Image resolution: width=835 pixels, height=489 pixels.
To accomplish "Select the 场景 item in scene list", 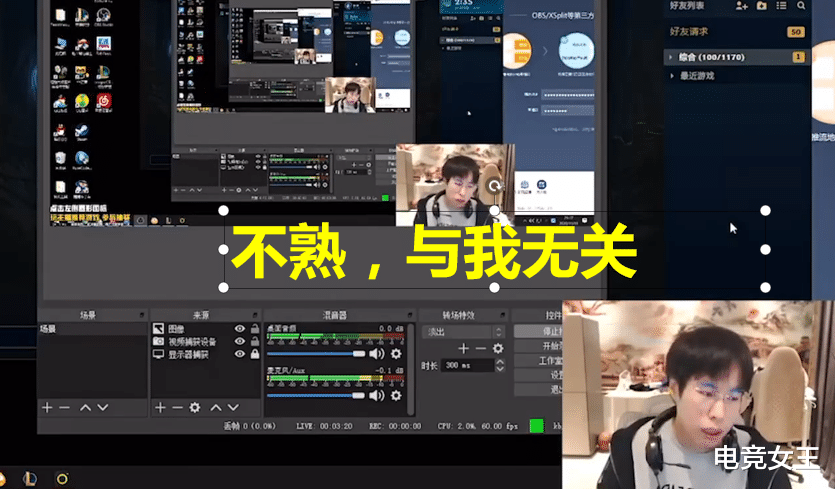I will pyautogui.click(x=92, y=329).
